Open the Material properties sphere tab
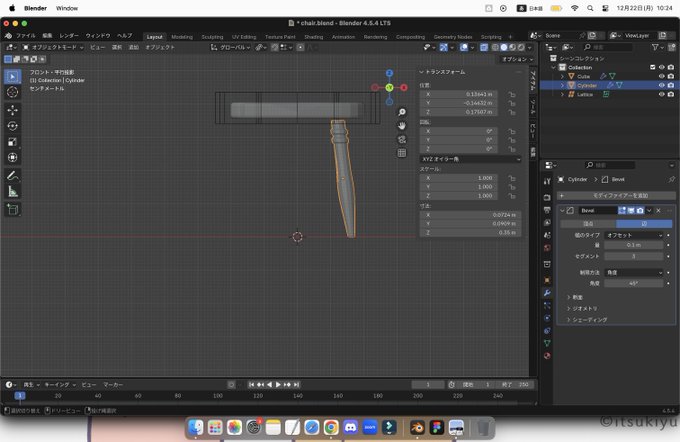 [x=547, y=356]
